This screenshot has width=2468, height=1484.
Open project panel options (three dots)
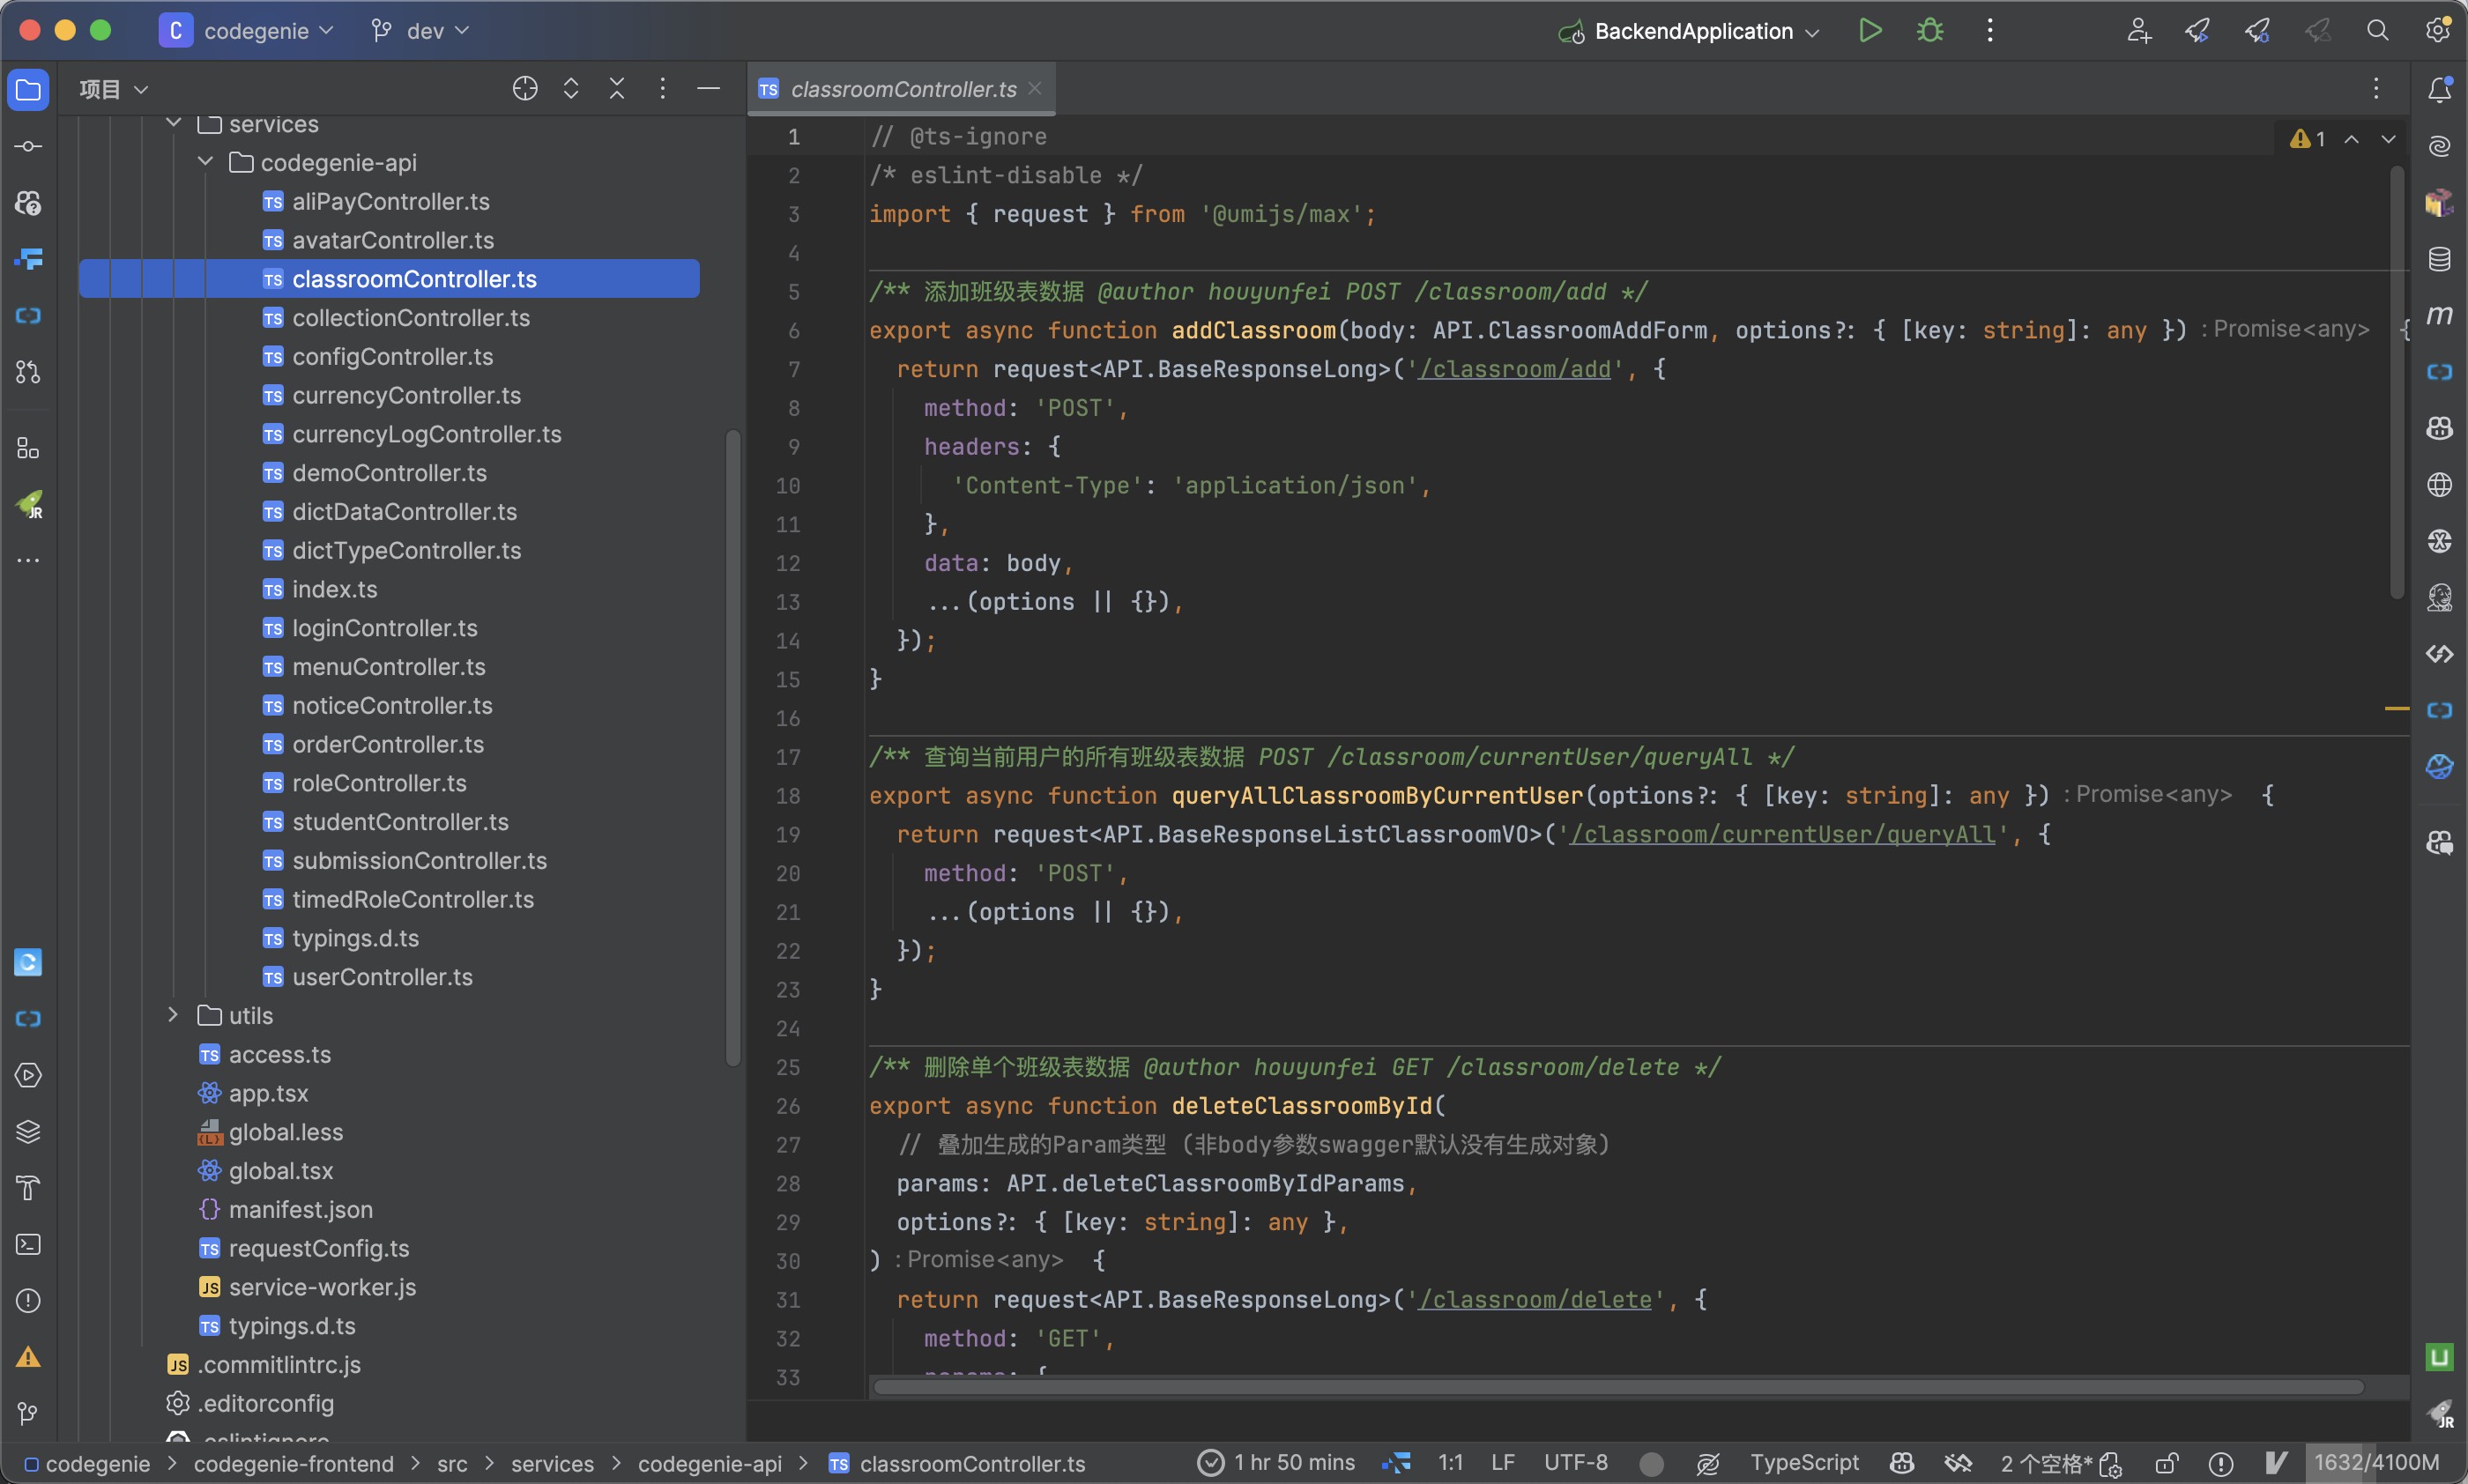click(x=662, y=88)
